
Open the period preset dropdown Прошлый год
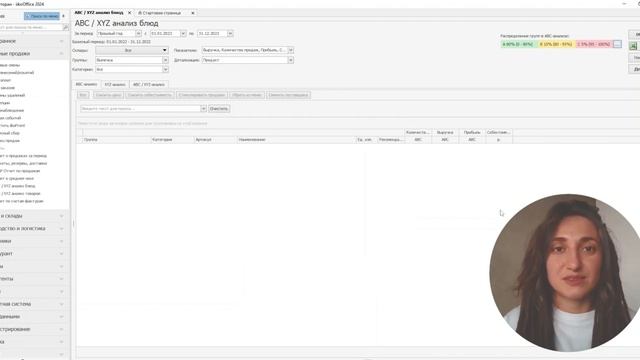point(138,33)
